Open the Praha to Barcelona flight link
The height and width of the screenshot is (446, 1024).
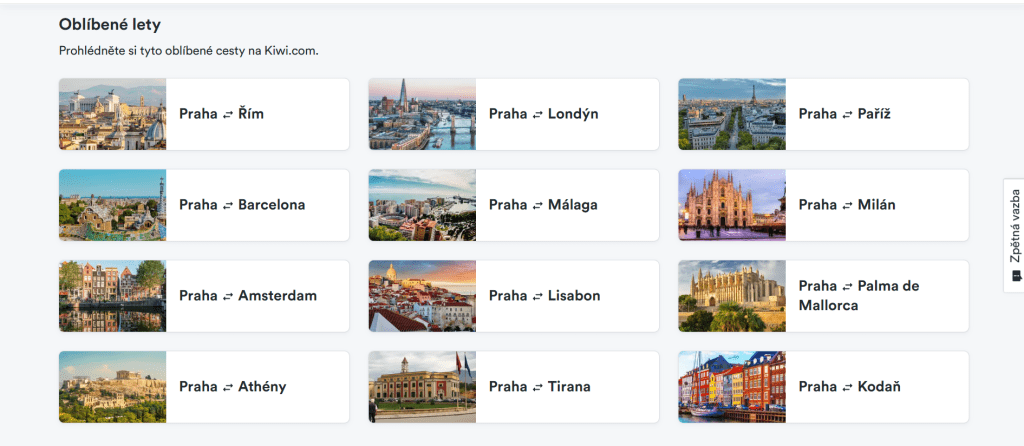[x=242, y=205]
